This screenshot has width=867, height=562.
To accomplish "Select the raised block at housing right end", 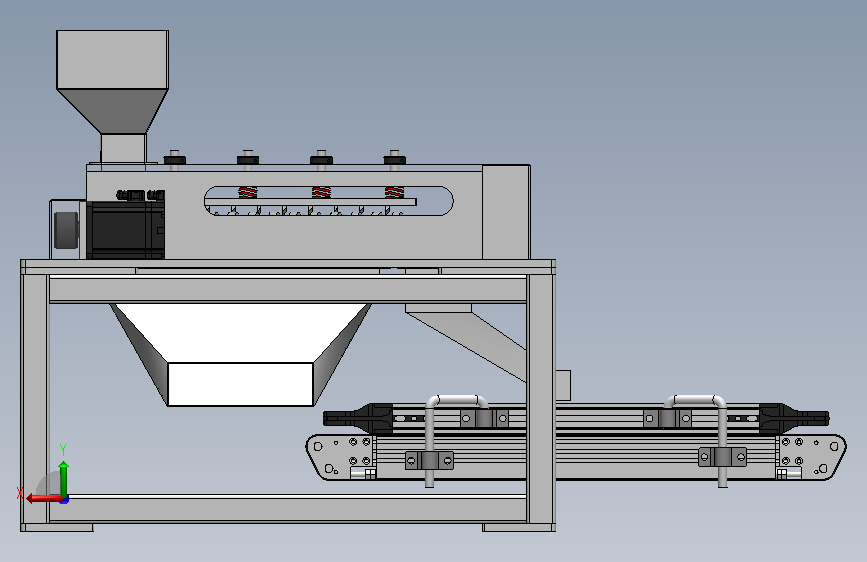I will [506, 212].
